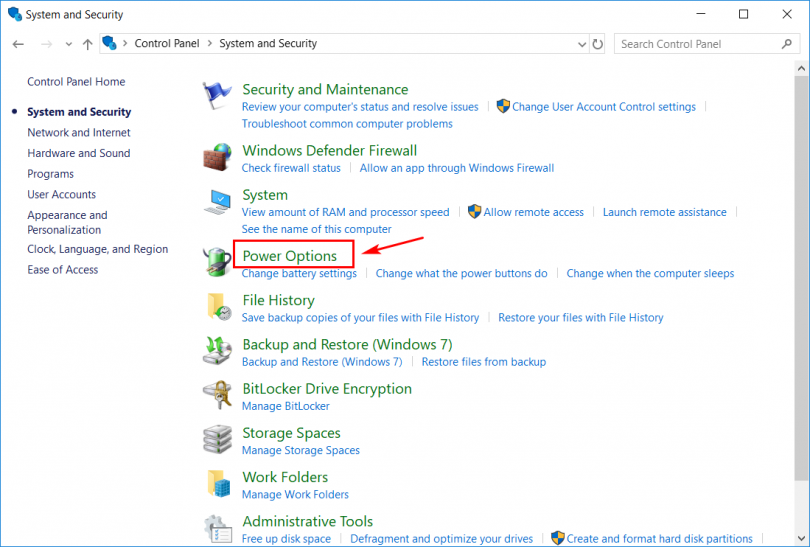Open the recent locations dropdown arrow
Screen dimensions: 810x547
(69, 44)
